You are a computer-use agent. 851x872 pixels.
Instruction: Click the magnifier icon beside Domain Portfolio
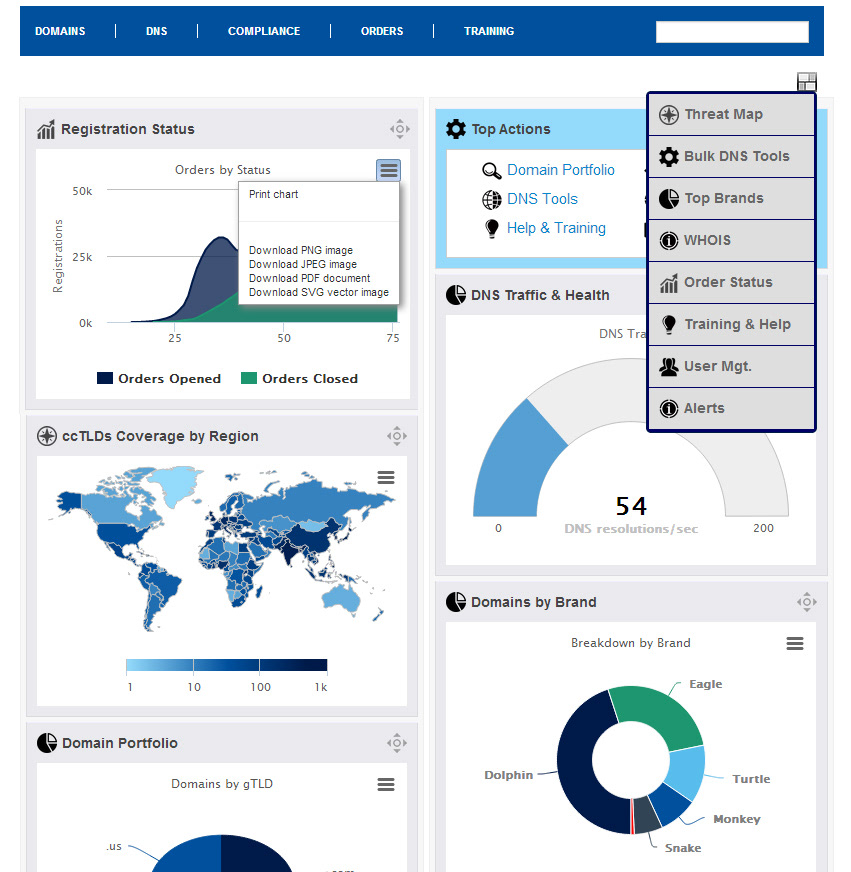point(491,170)
